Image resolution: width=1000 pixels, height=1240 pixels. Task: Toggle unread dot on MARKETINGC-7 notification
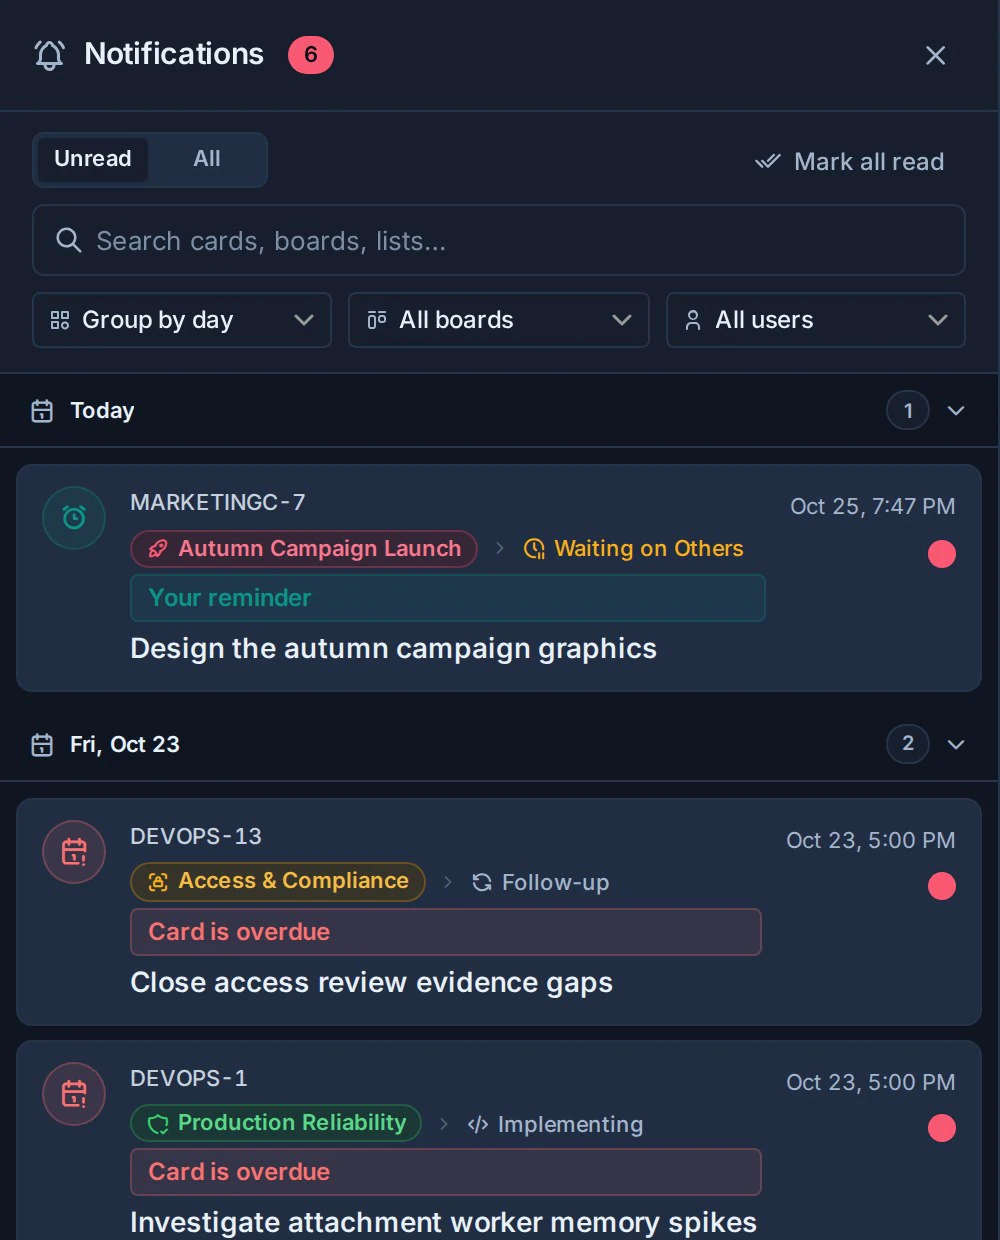coord(942,554)
